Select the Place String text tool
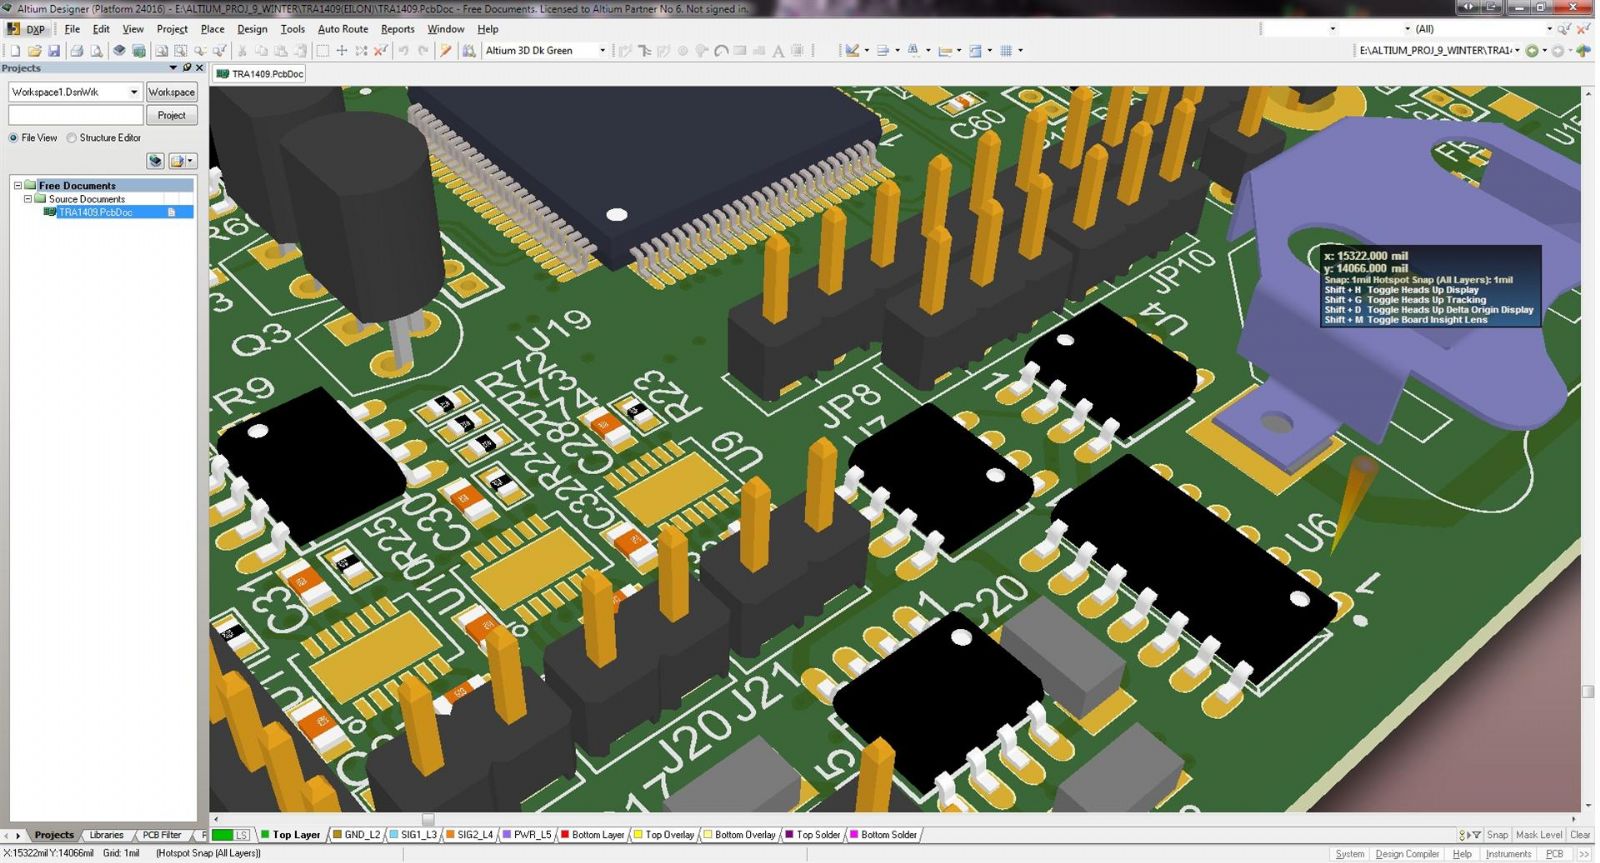The image size is (1600, 863). coord(778,51)
